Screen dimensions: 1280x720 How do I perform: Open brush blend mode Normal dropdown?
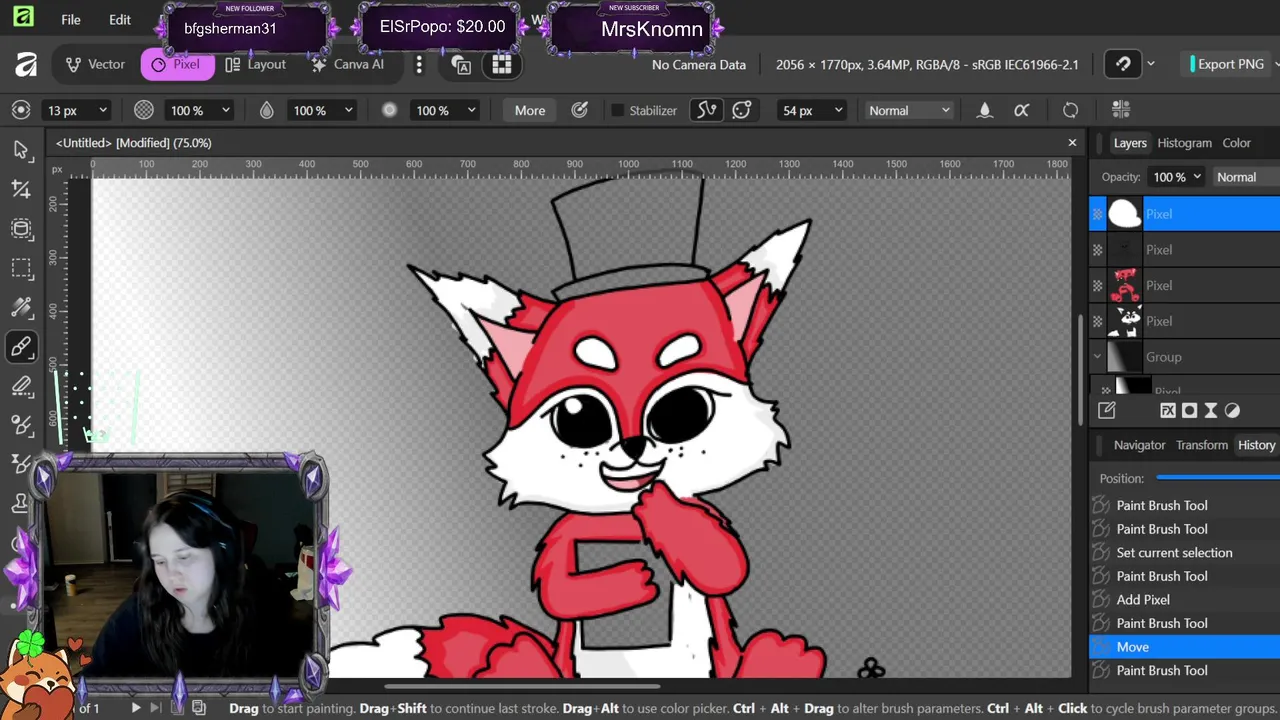[x=909, y=111]
